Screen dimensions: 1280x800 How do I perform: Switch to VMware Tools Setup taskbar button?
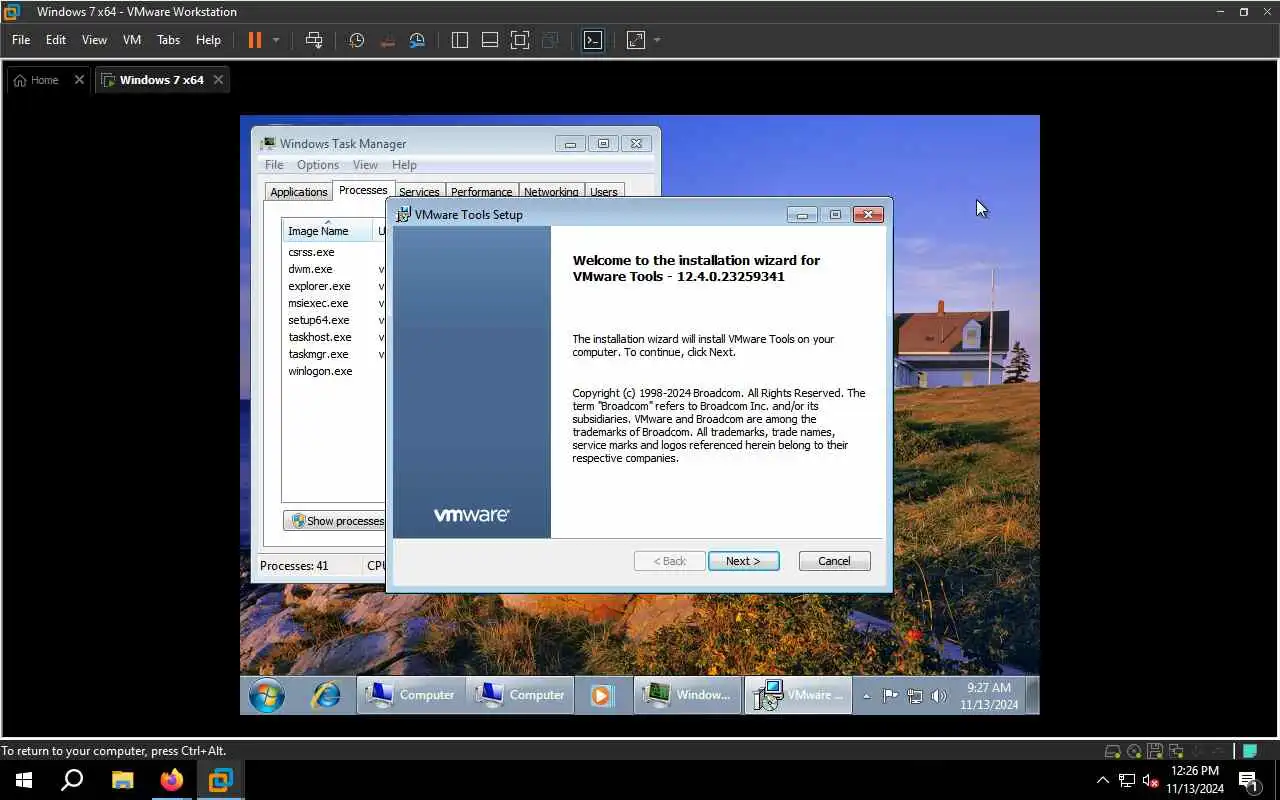pyautogui.click(x=798, y=695)
